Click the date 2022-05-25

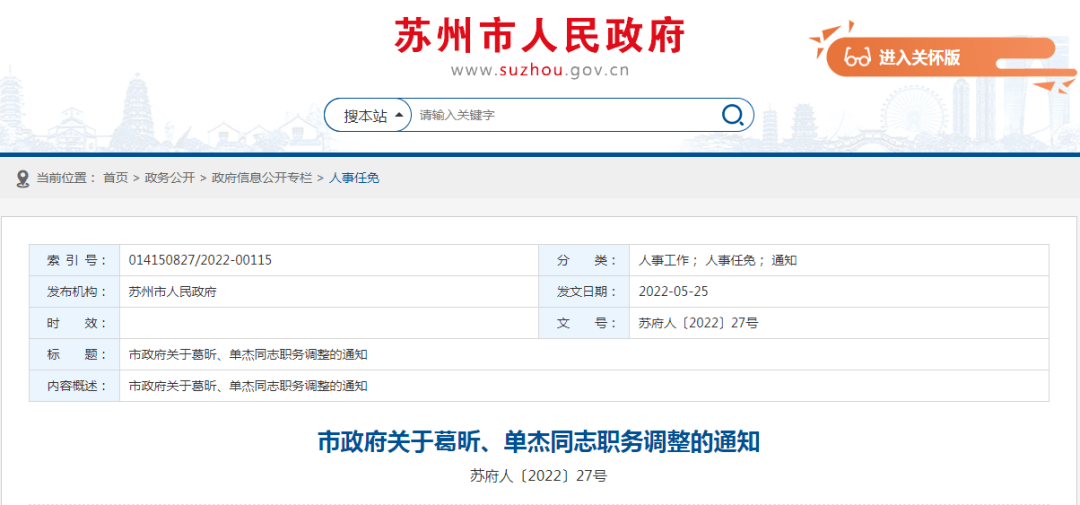pos(673,291)
